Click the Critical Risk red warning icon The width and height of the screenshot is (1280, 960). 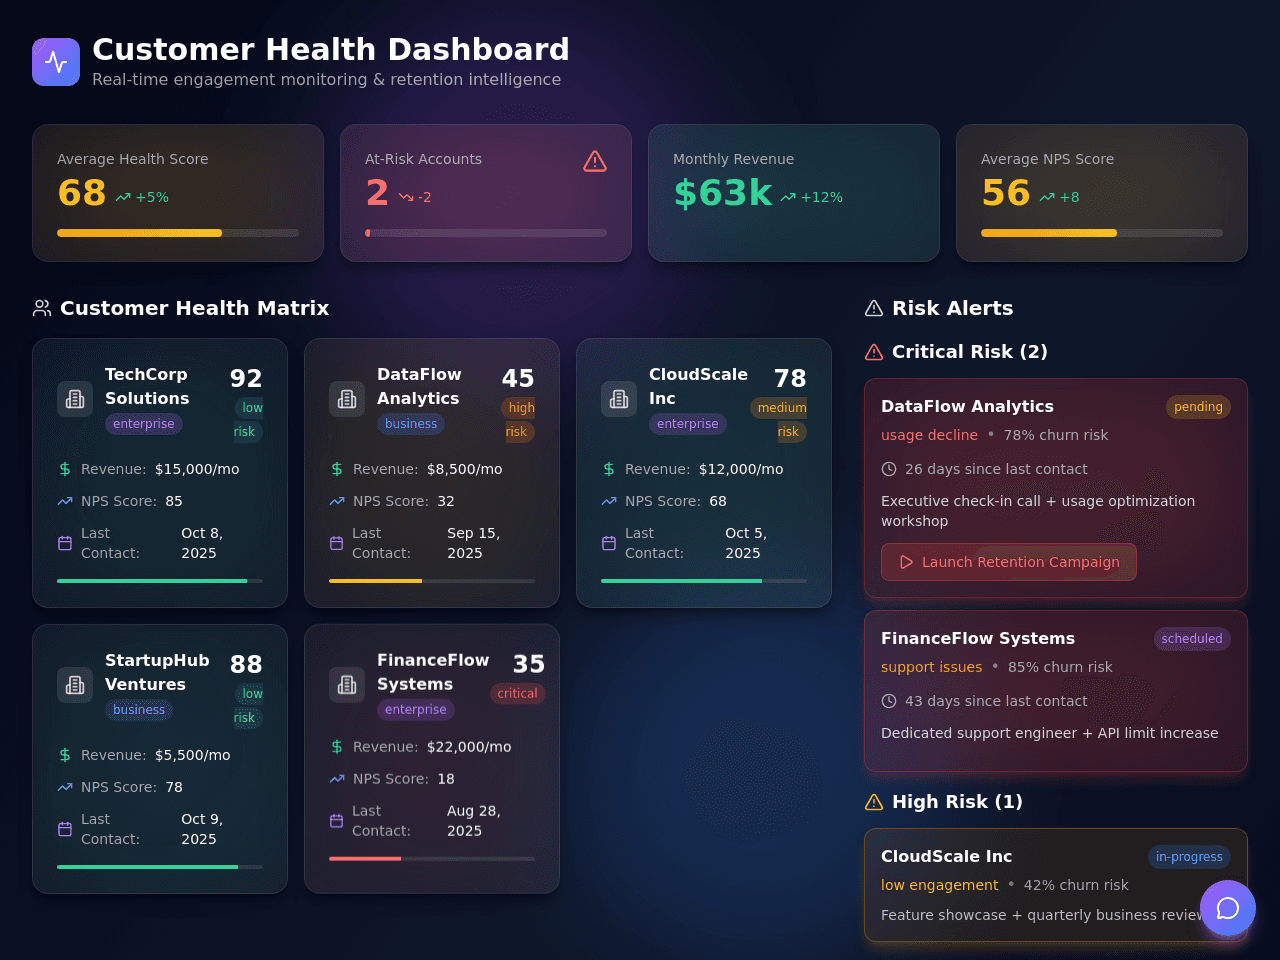(x=874, y=352)
